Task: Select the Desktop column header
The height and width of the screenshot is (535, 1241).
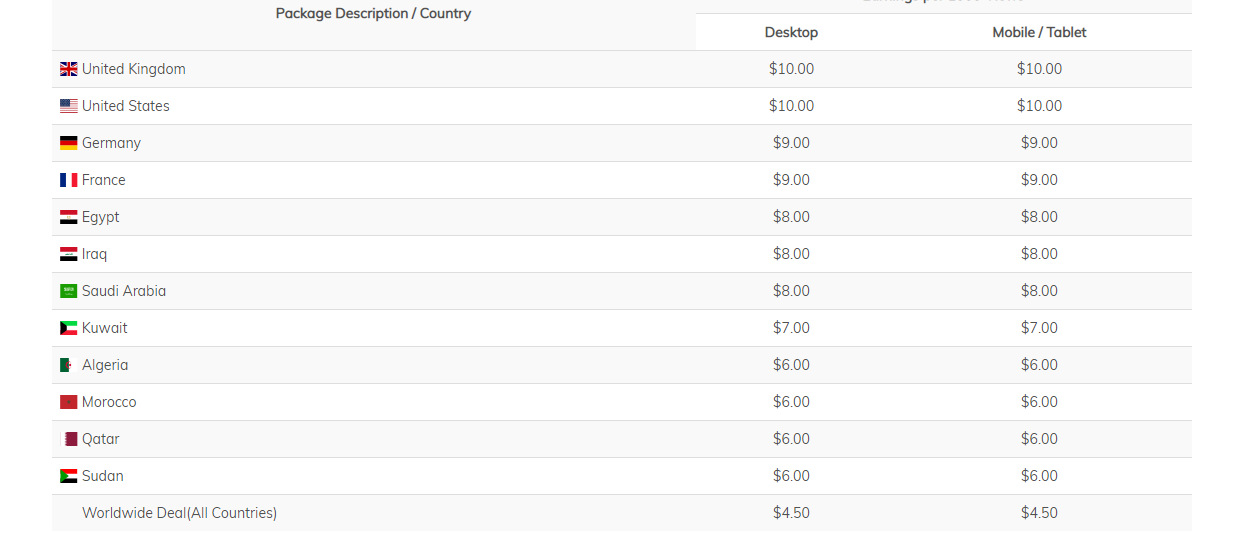Action: click(791, 32)
